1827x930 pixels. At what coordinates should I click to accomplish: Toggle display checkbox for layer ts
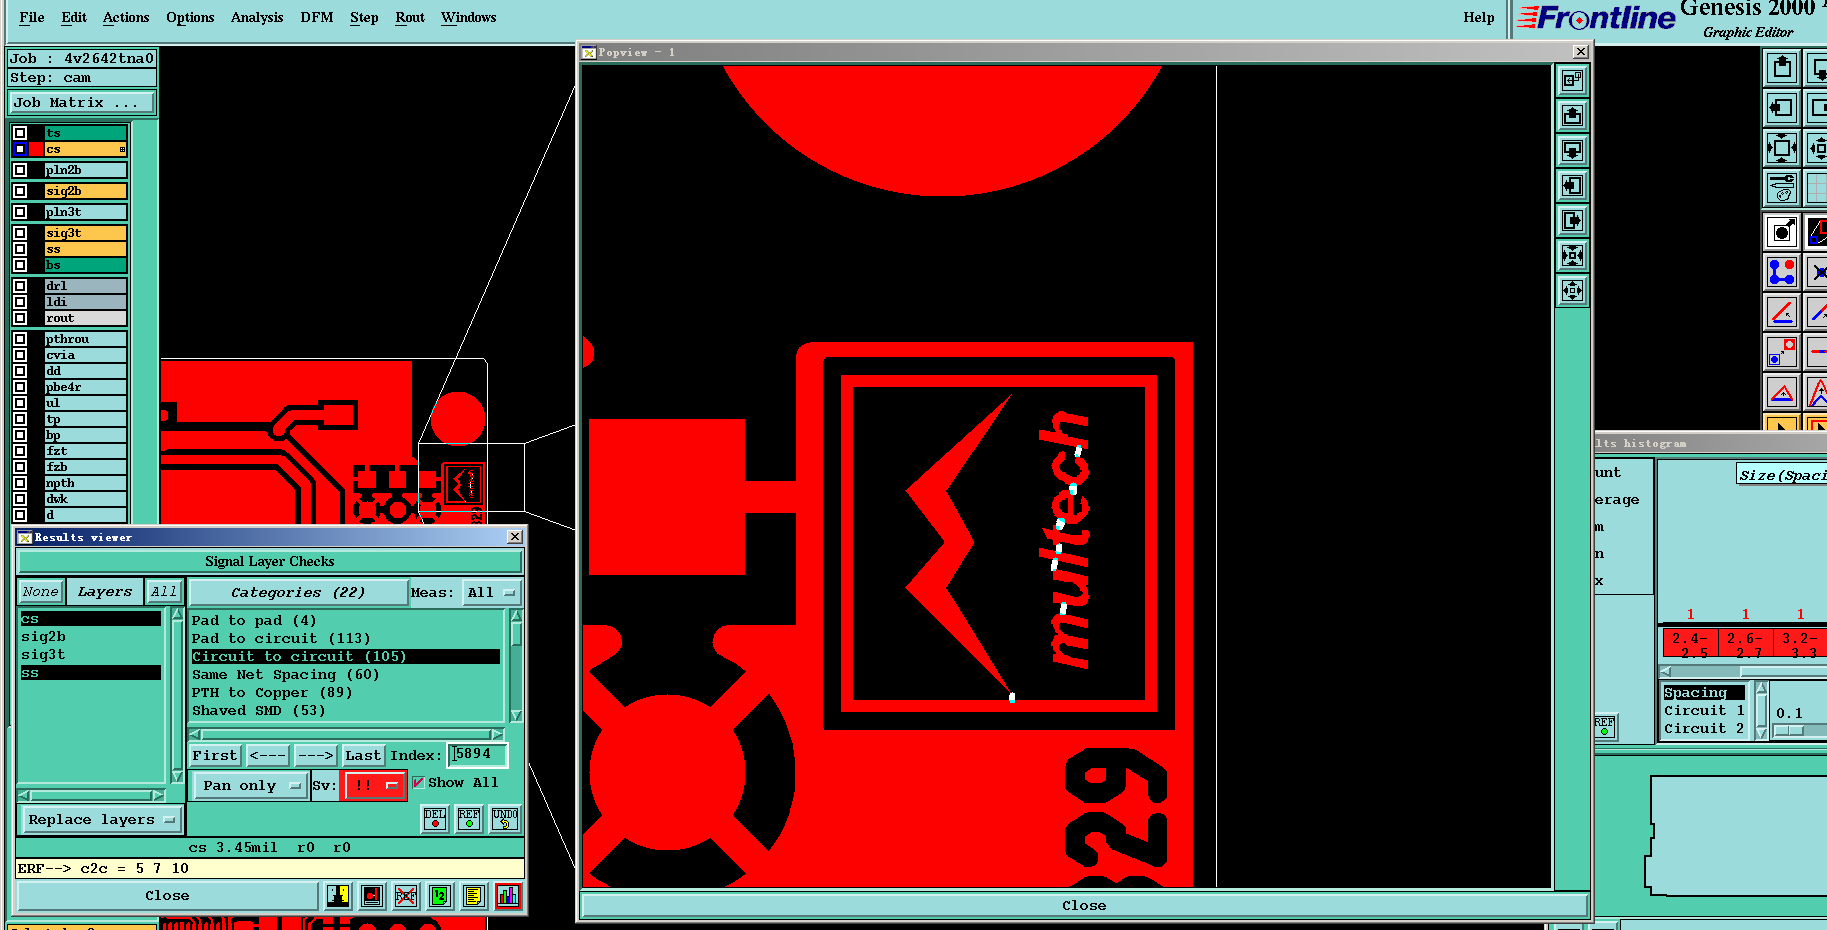(20, 133)
